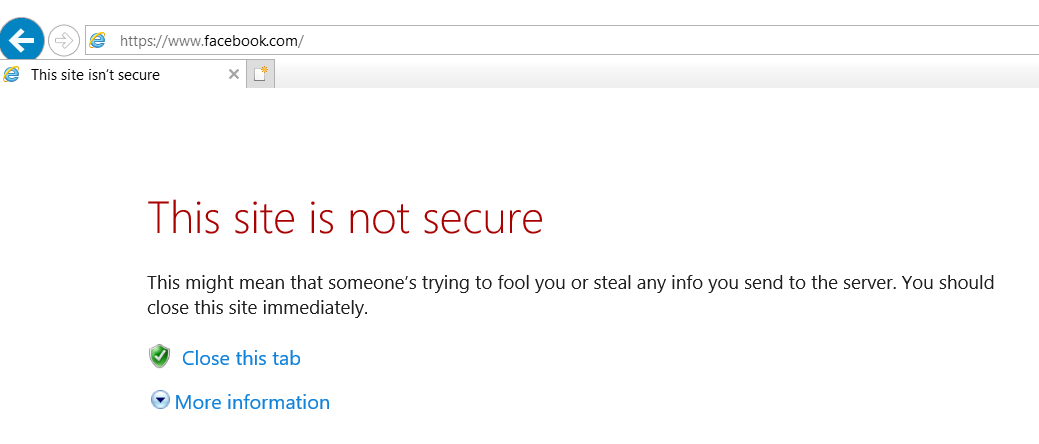
Task: Click the green shield icon
Action: click(159, 357)
